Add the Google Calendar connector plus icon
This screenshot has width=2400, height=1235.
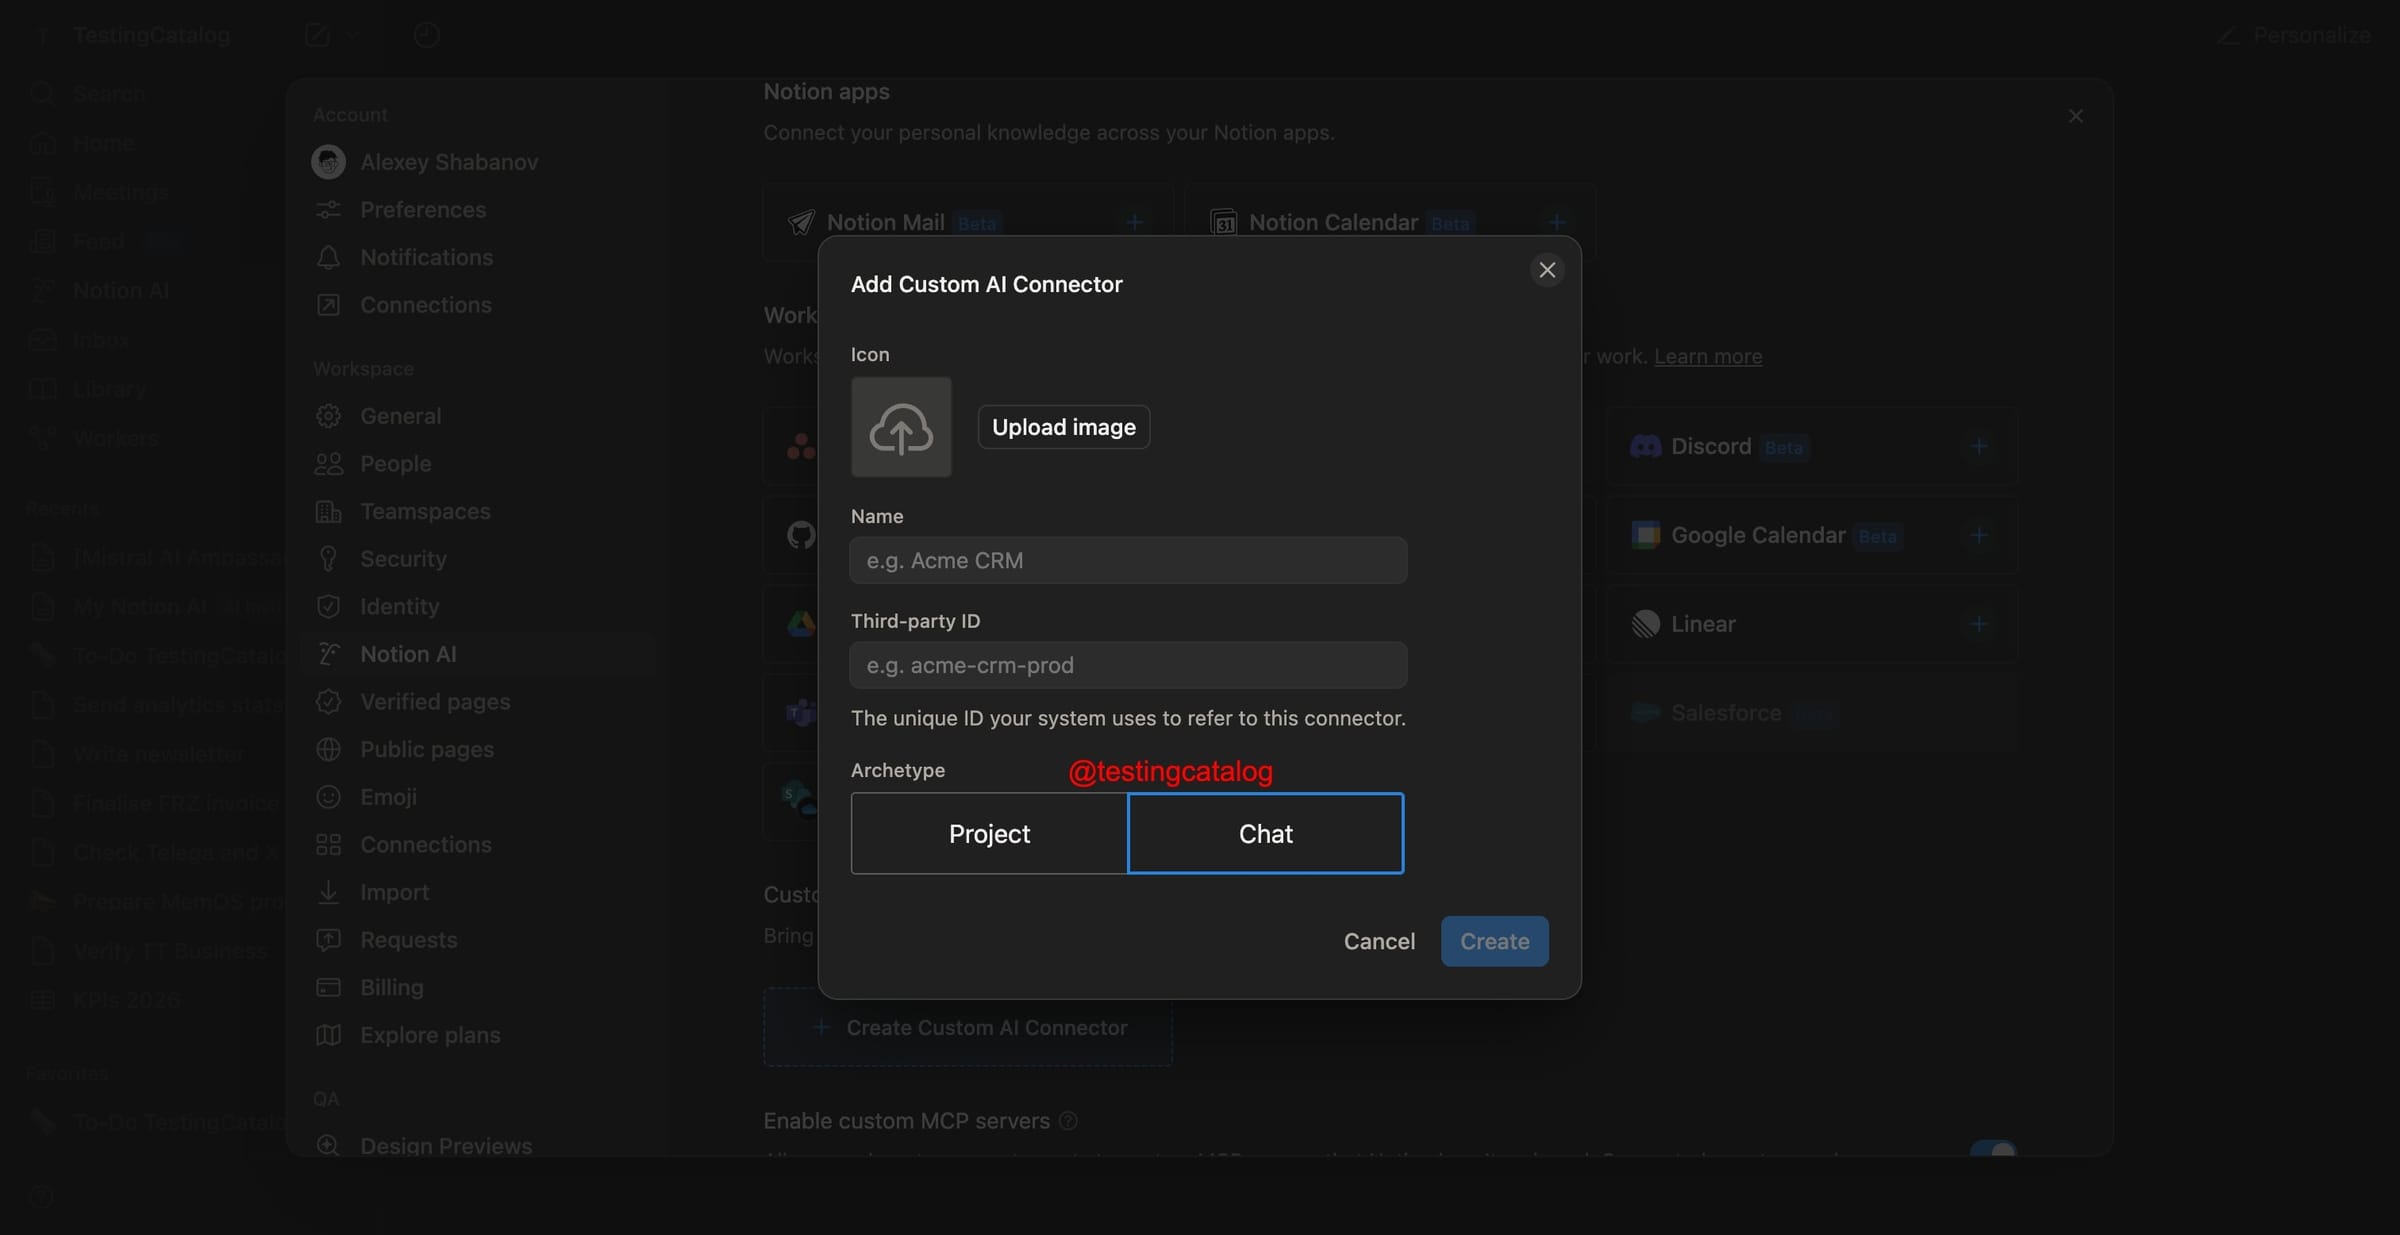pyautogui.click(x=1978, y=535)
